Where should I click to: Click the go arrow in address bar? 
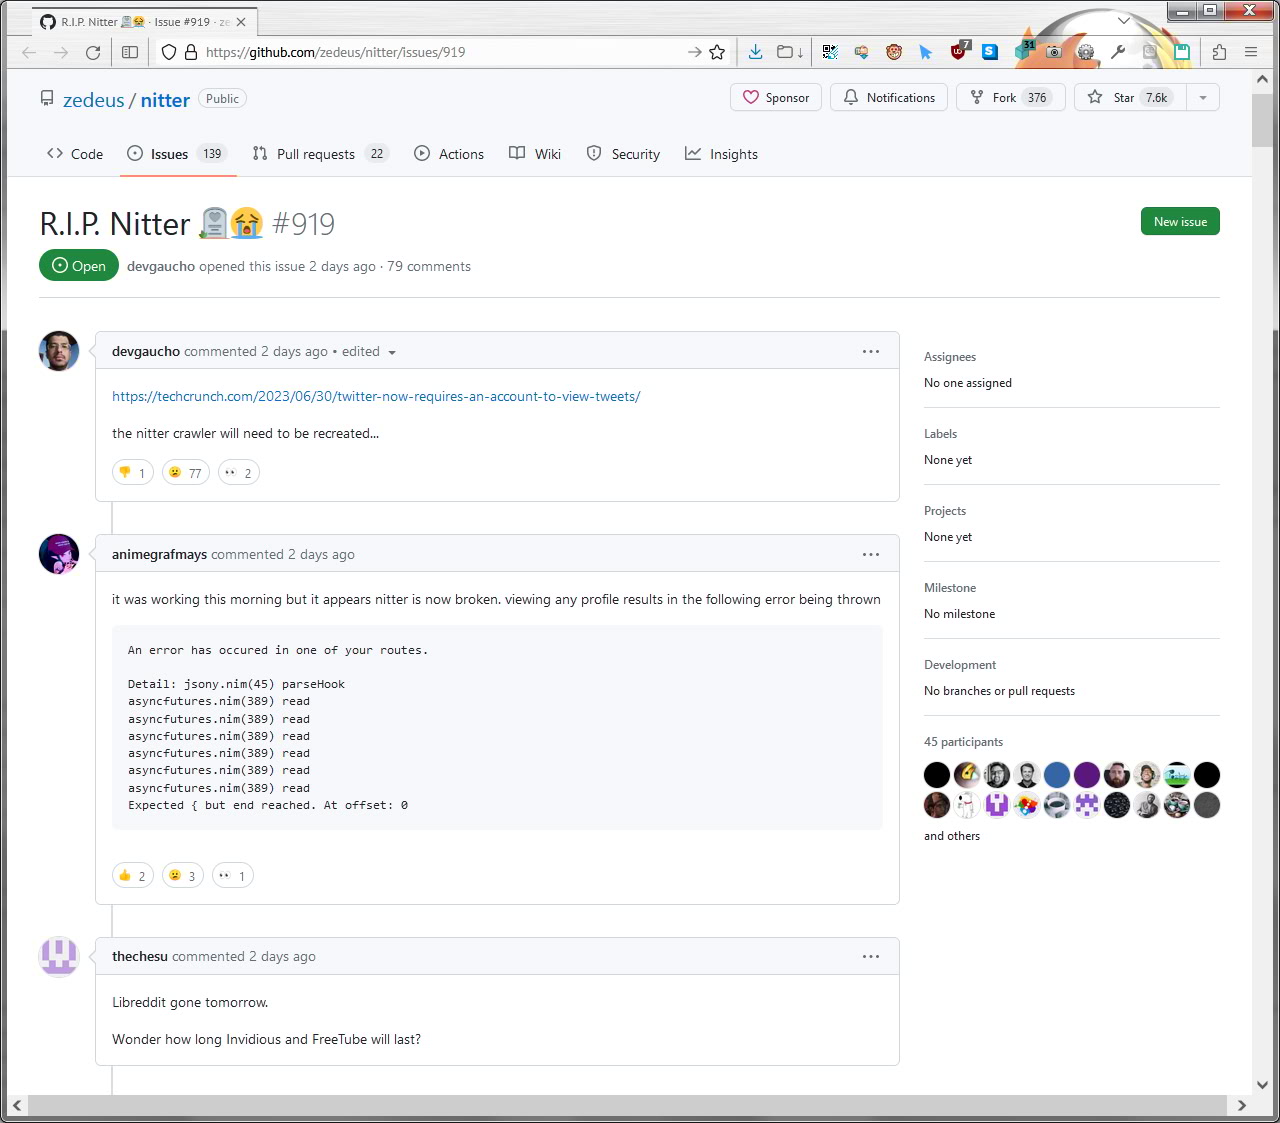(694, 52)
